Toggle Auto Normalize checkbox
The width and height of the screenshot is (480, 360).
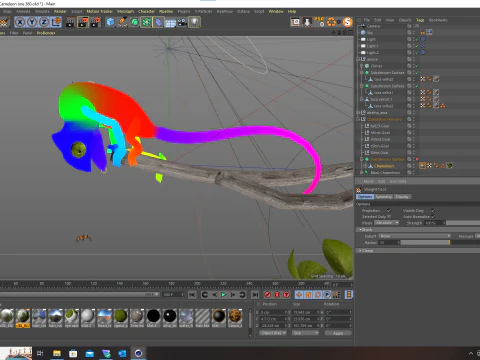(433, 217)
